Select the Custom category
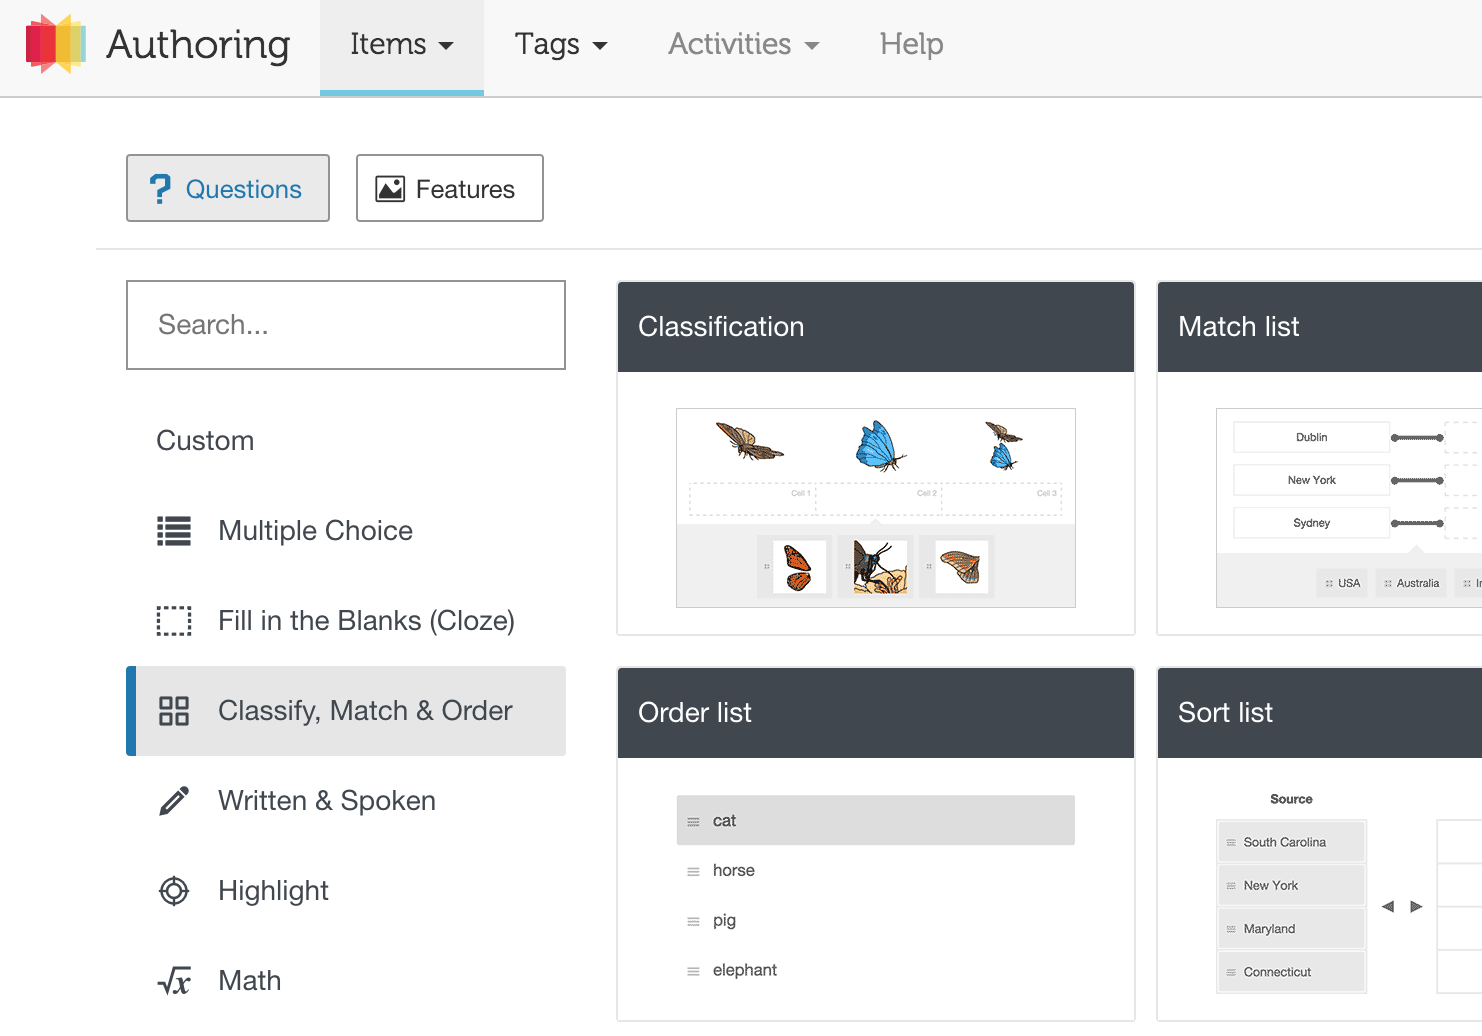This screenshot has width=1482, height=1036. click(205, 441)
